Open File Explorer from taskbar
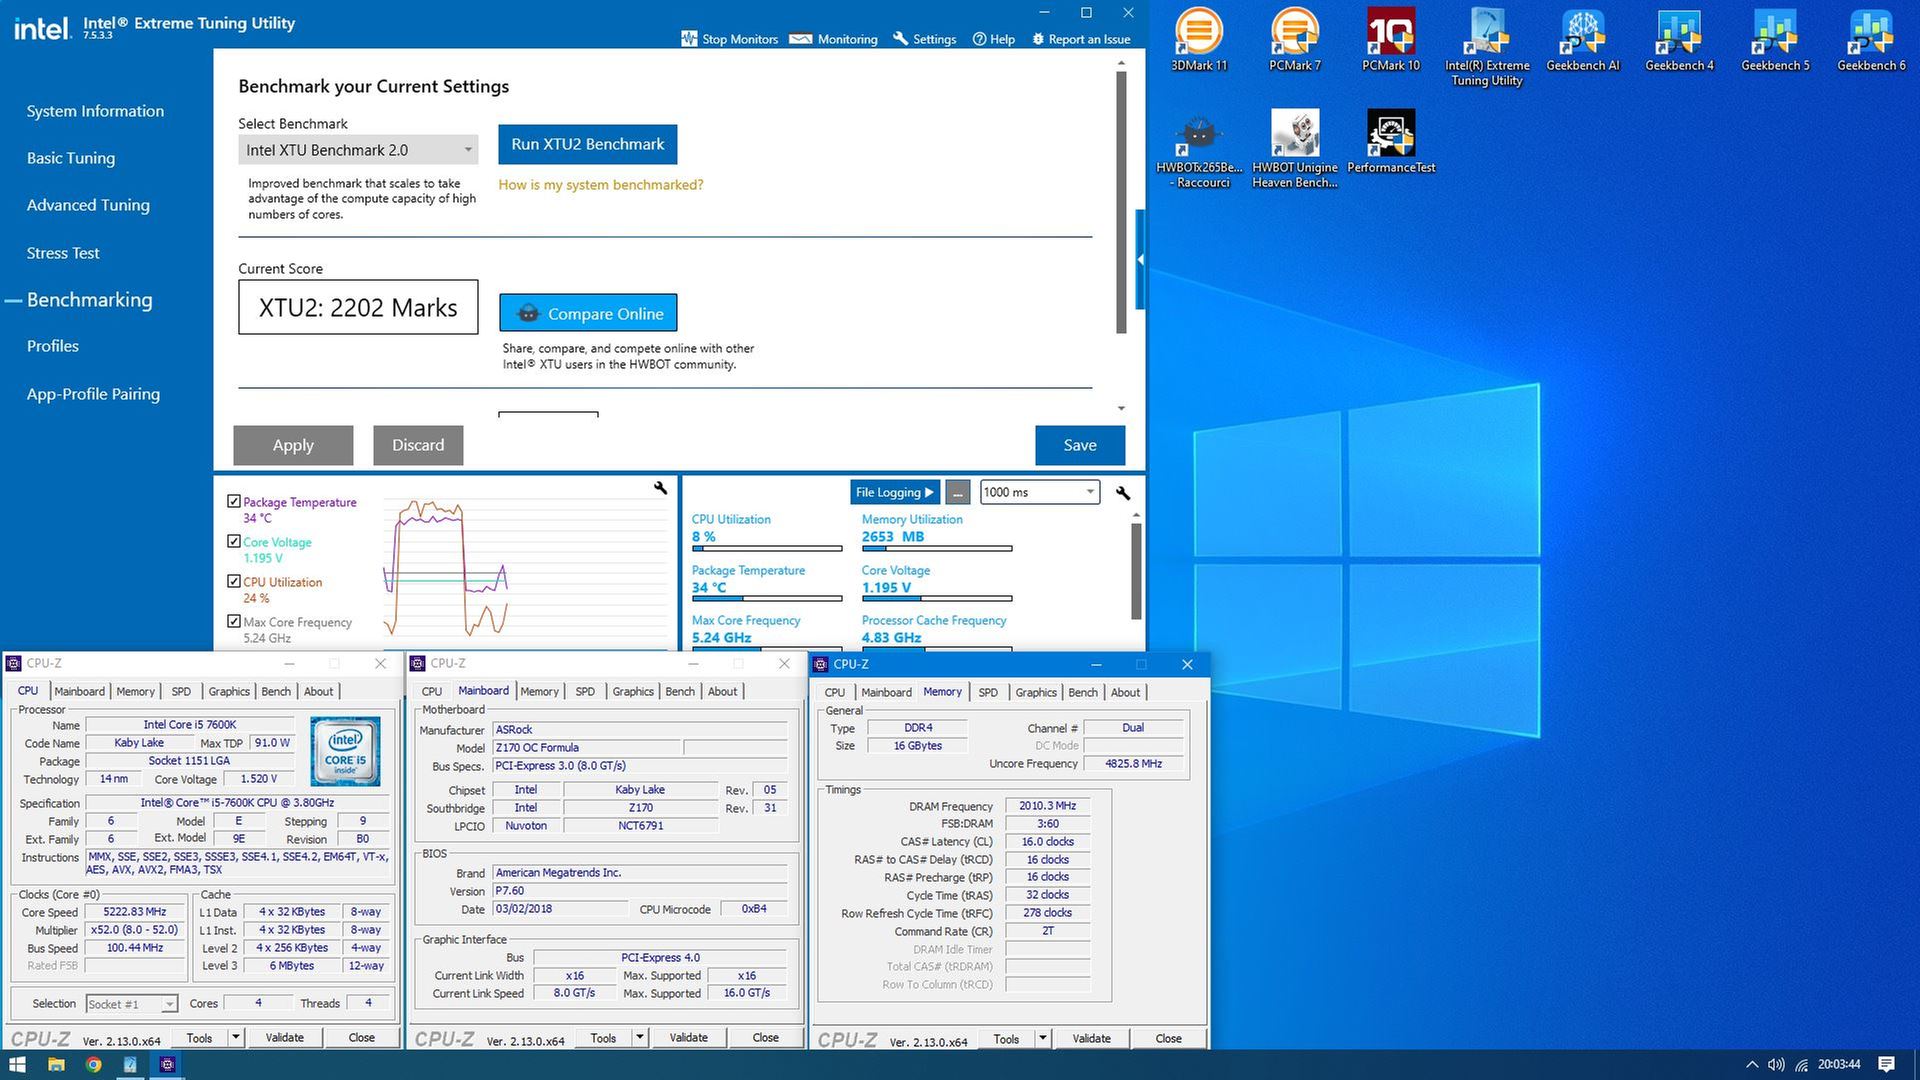 click(56, 1064)
